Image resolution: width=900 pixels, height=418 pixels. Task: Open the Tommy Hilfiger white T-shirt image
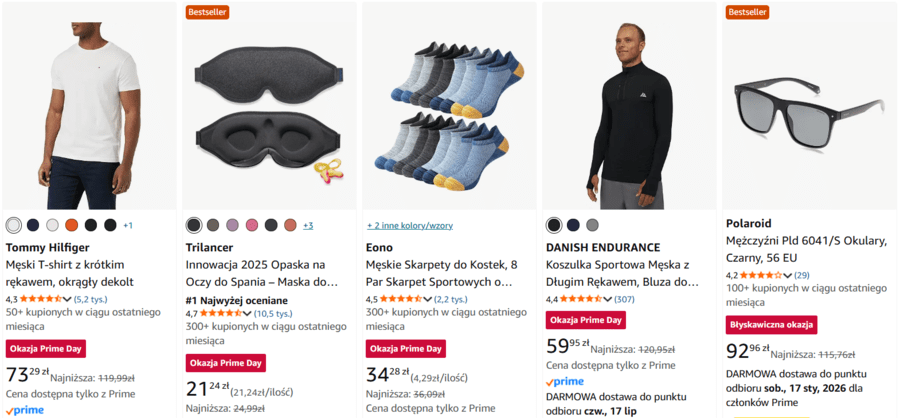click(90, 106)
